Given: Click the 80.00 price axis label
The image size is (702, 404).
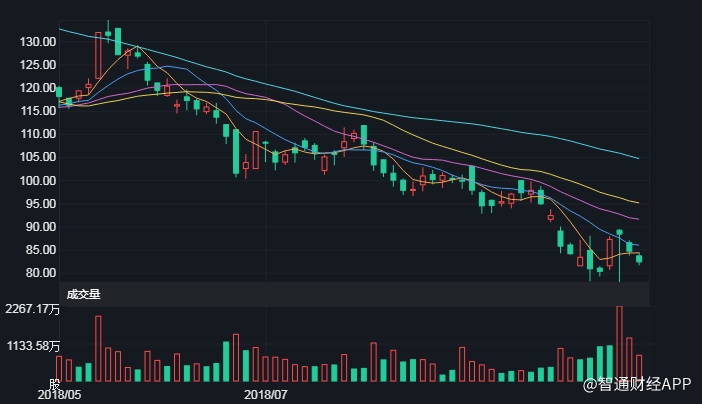Looking at the screenshot, I should pyautogui.click(x=36, y=273).
